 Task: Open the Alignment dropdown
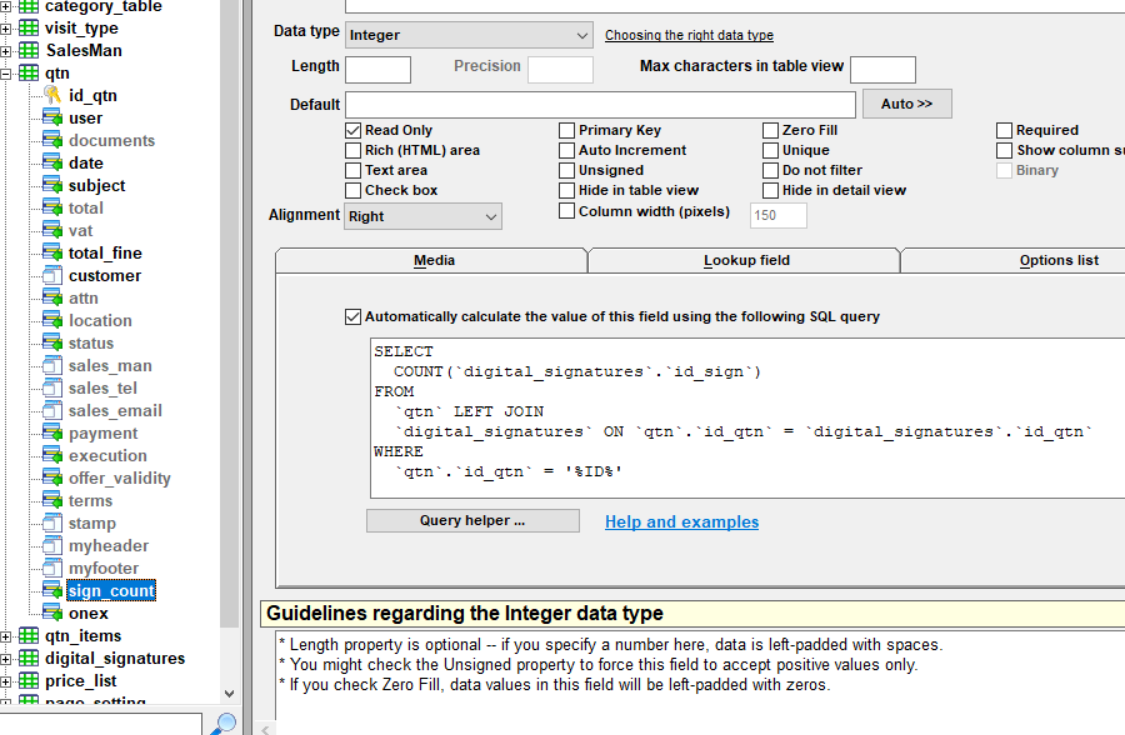(423, 216)
